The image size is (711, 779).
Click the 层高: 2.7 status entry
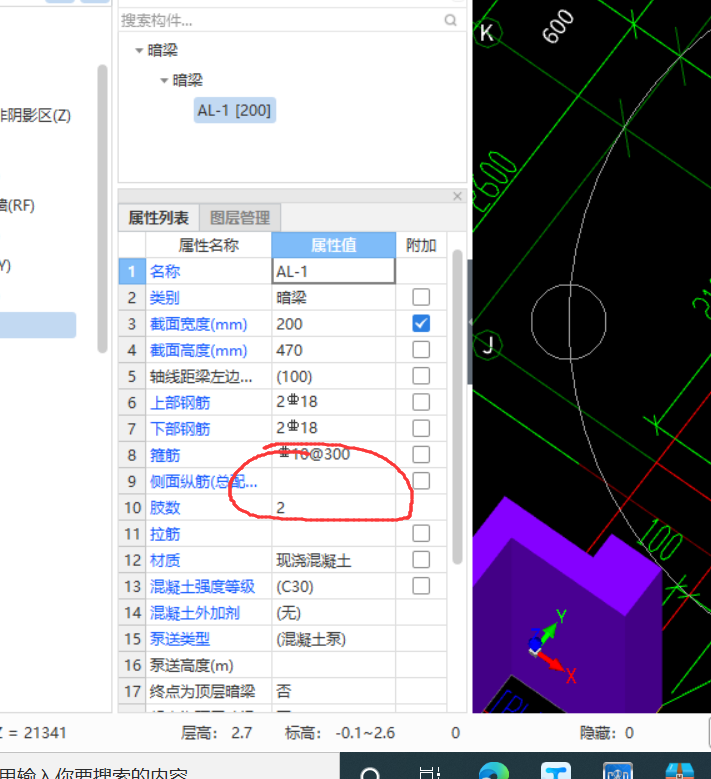tap(216, 733)
